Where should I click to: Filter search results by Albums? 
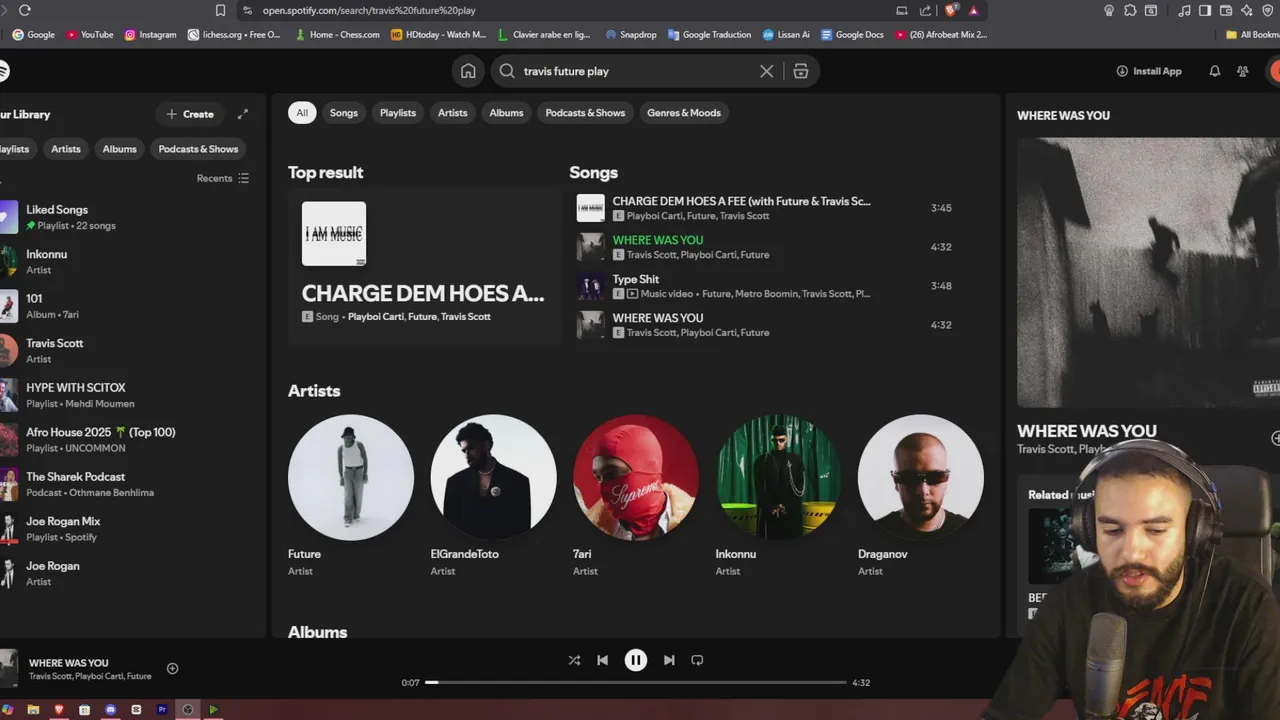(x=506, y=113)
